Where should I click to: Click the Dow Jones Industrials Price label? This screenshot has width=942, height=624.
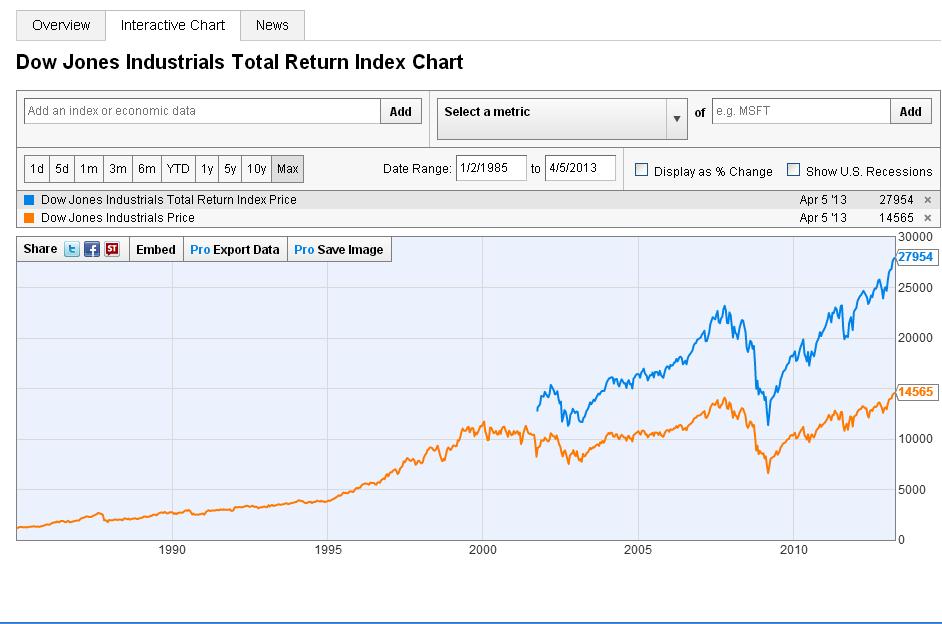(118, 217)
